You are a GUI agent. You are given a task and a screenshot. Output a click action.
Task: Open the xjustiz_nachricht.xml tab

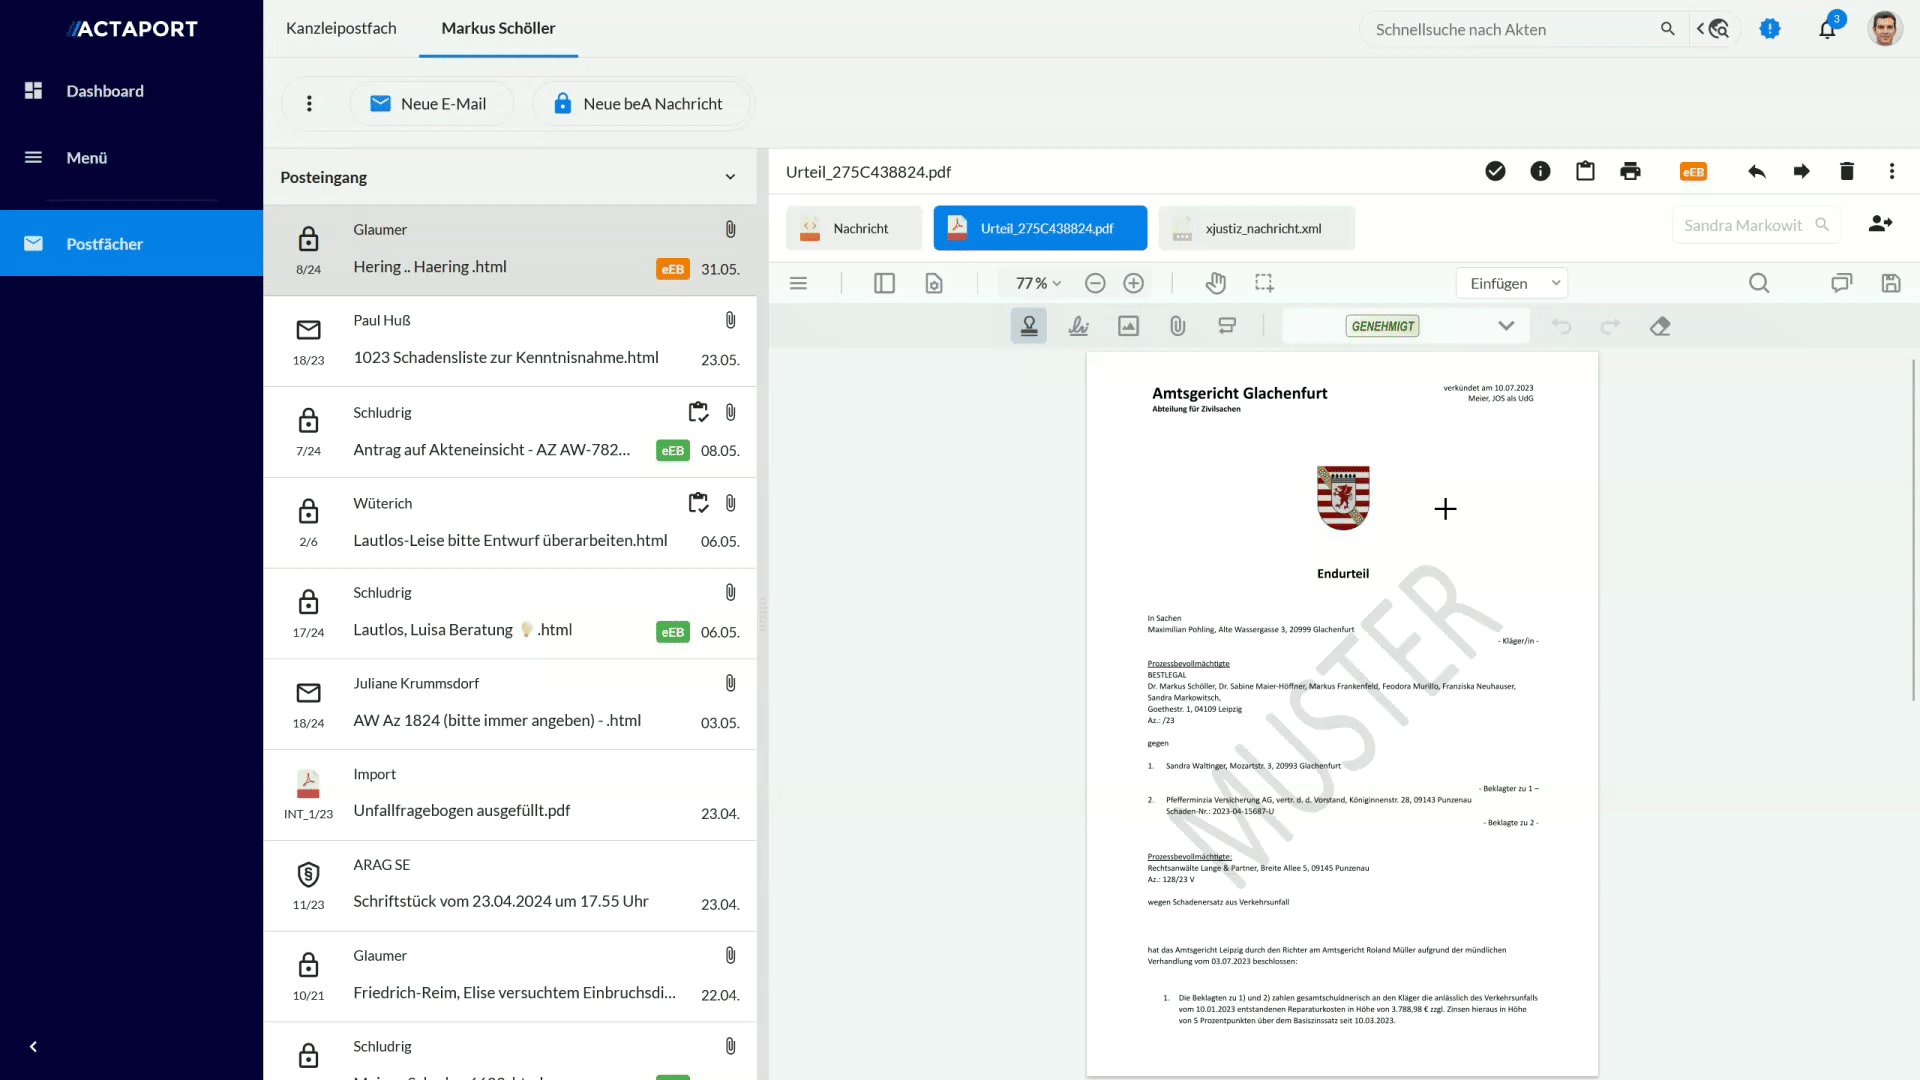coord(1256,228)
